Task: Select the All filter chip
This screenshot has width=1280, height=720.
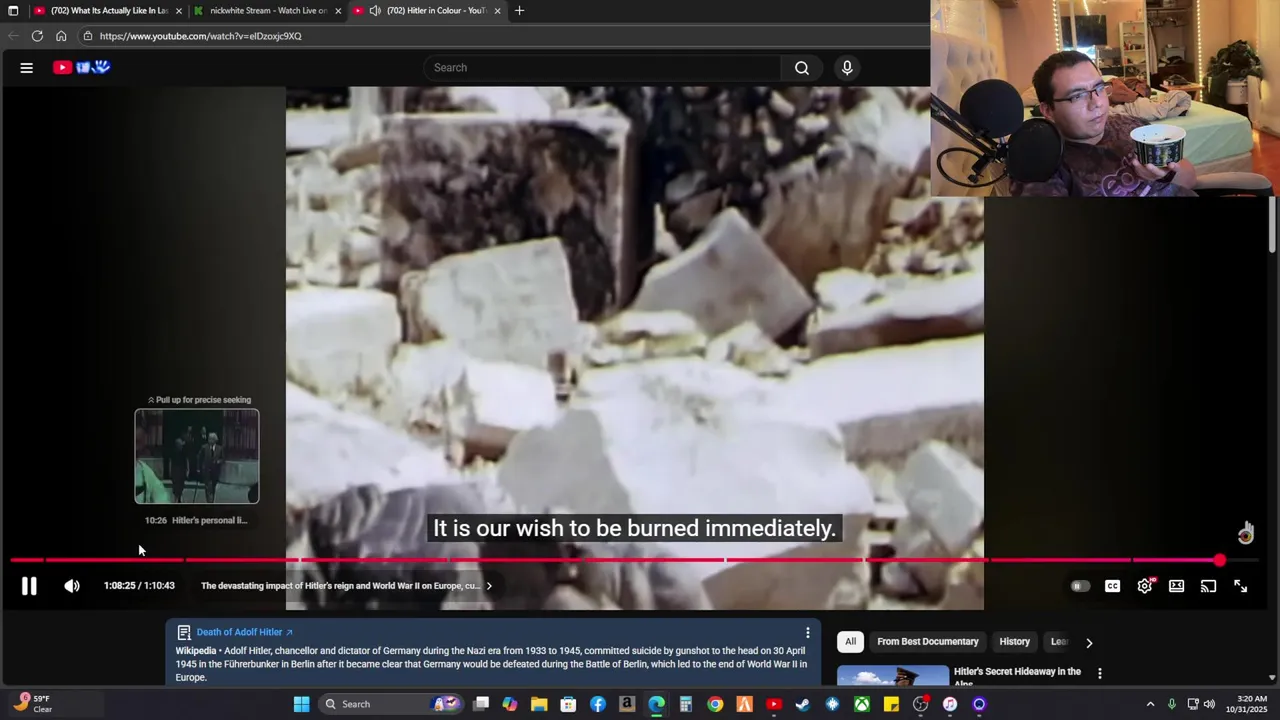Action: point(850,642)
